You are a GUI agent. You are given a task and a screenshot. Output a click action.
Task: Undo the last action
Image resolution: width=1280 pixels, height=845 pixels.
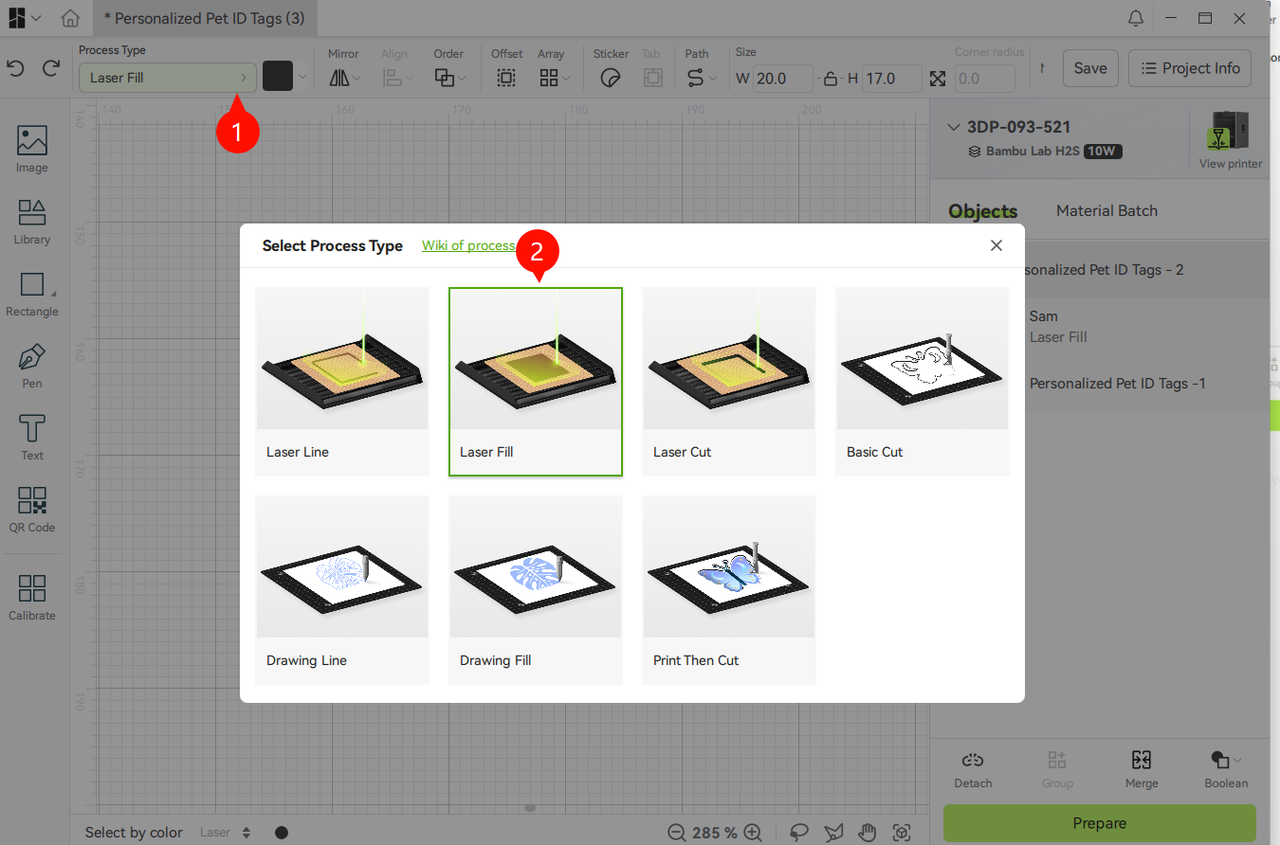pos(15,68)
